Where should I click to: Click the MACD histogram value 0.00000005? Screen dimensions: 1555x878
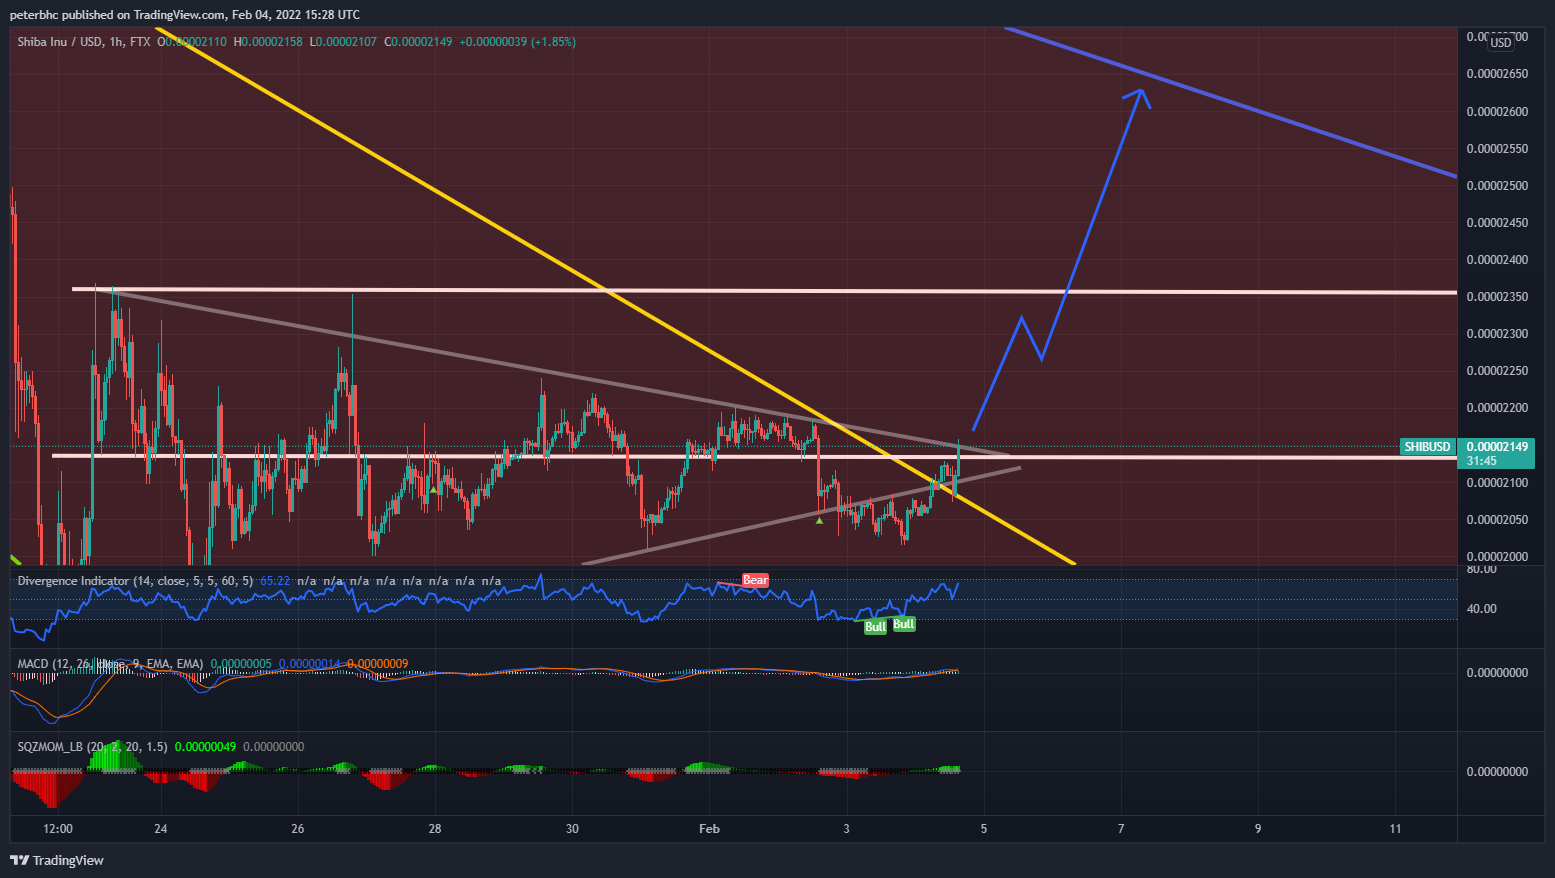tap(240, 664)
